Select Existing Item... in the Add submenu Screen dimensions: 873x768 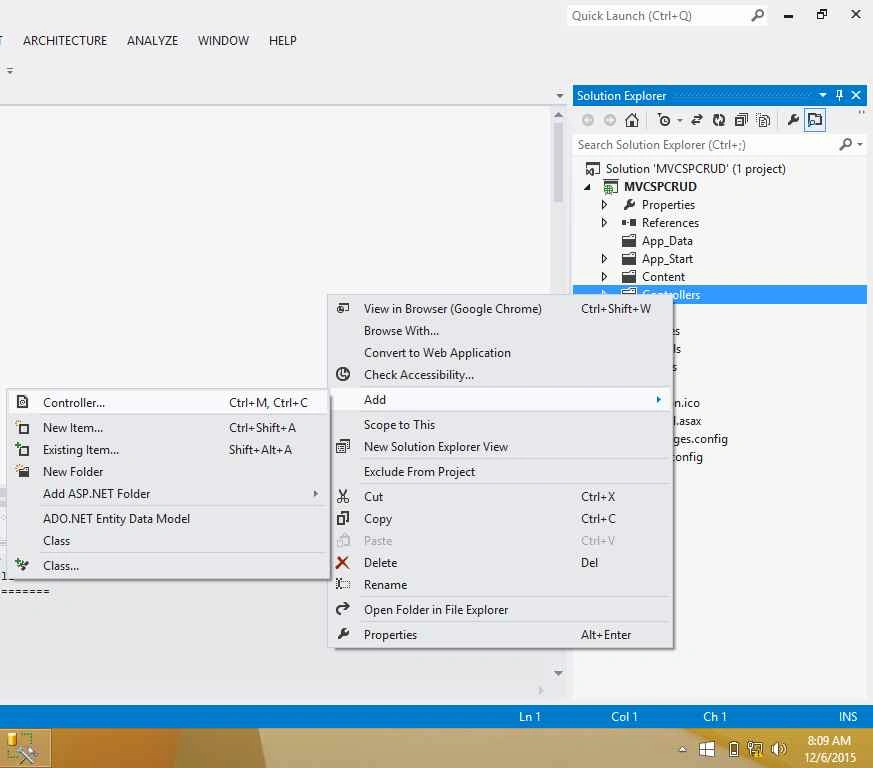pyautogui.click(x=168, y=449)
